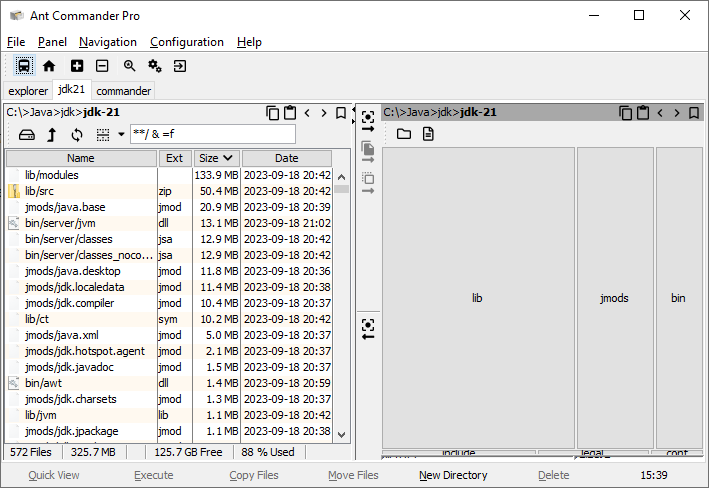Click the plus add-tab toolbar icon

coord(77,66)
